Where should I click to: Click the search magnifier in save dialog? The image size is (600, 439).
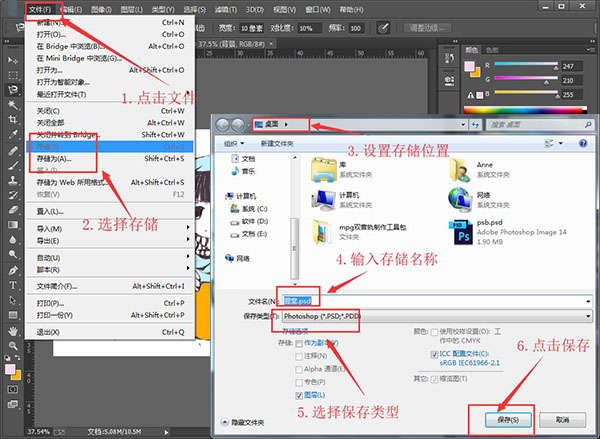tap(588, 124)
